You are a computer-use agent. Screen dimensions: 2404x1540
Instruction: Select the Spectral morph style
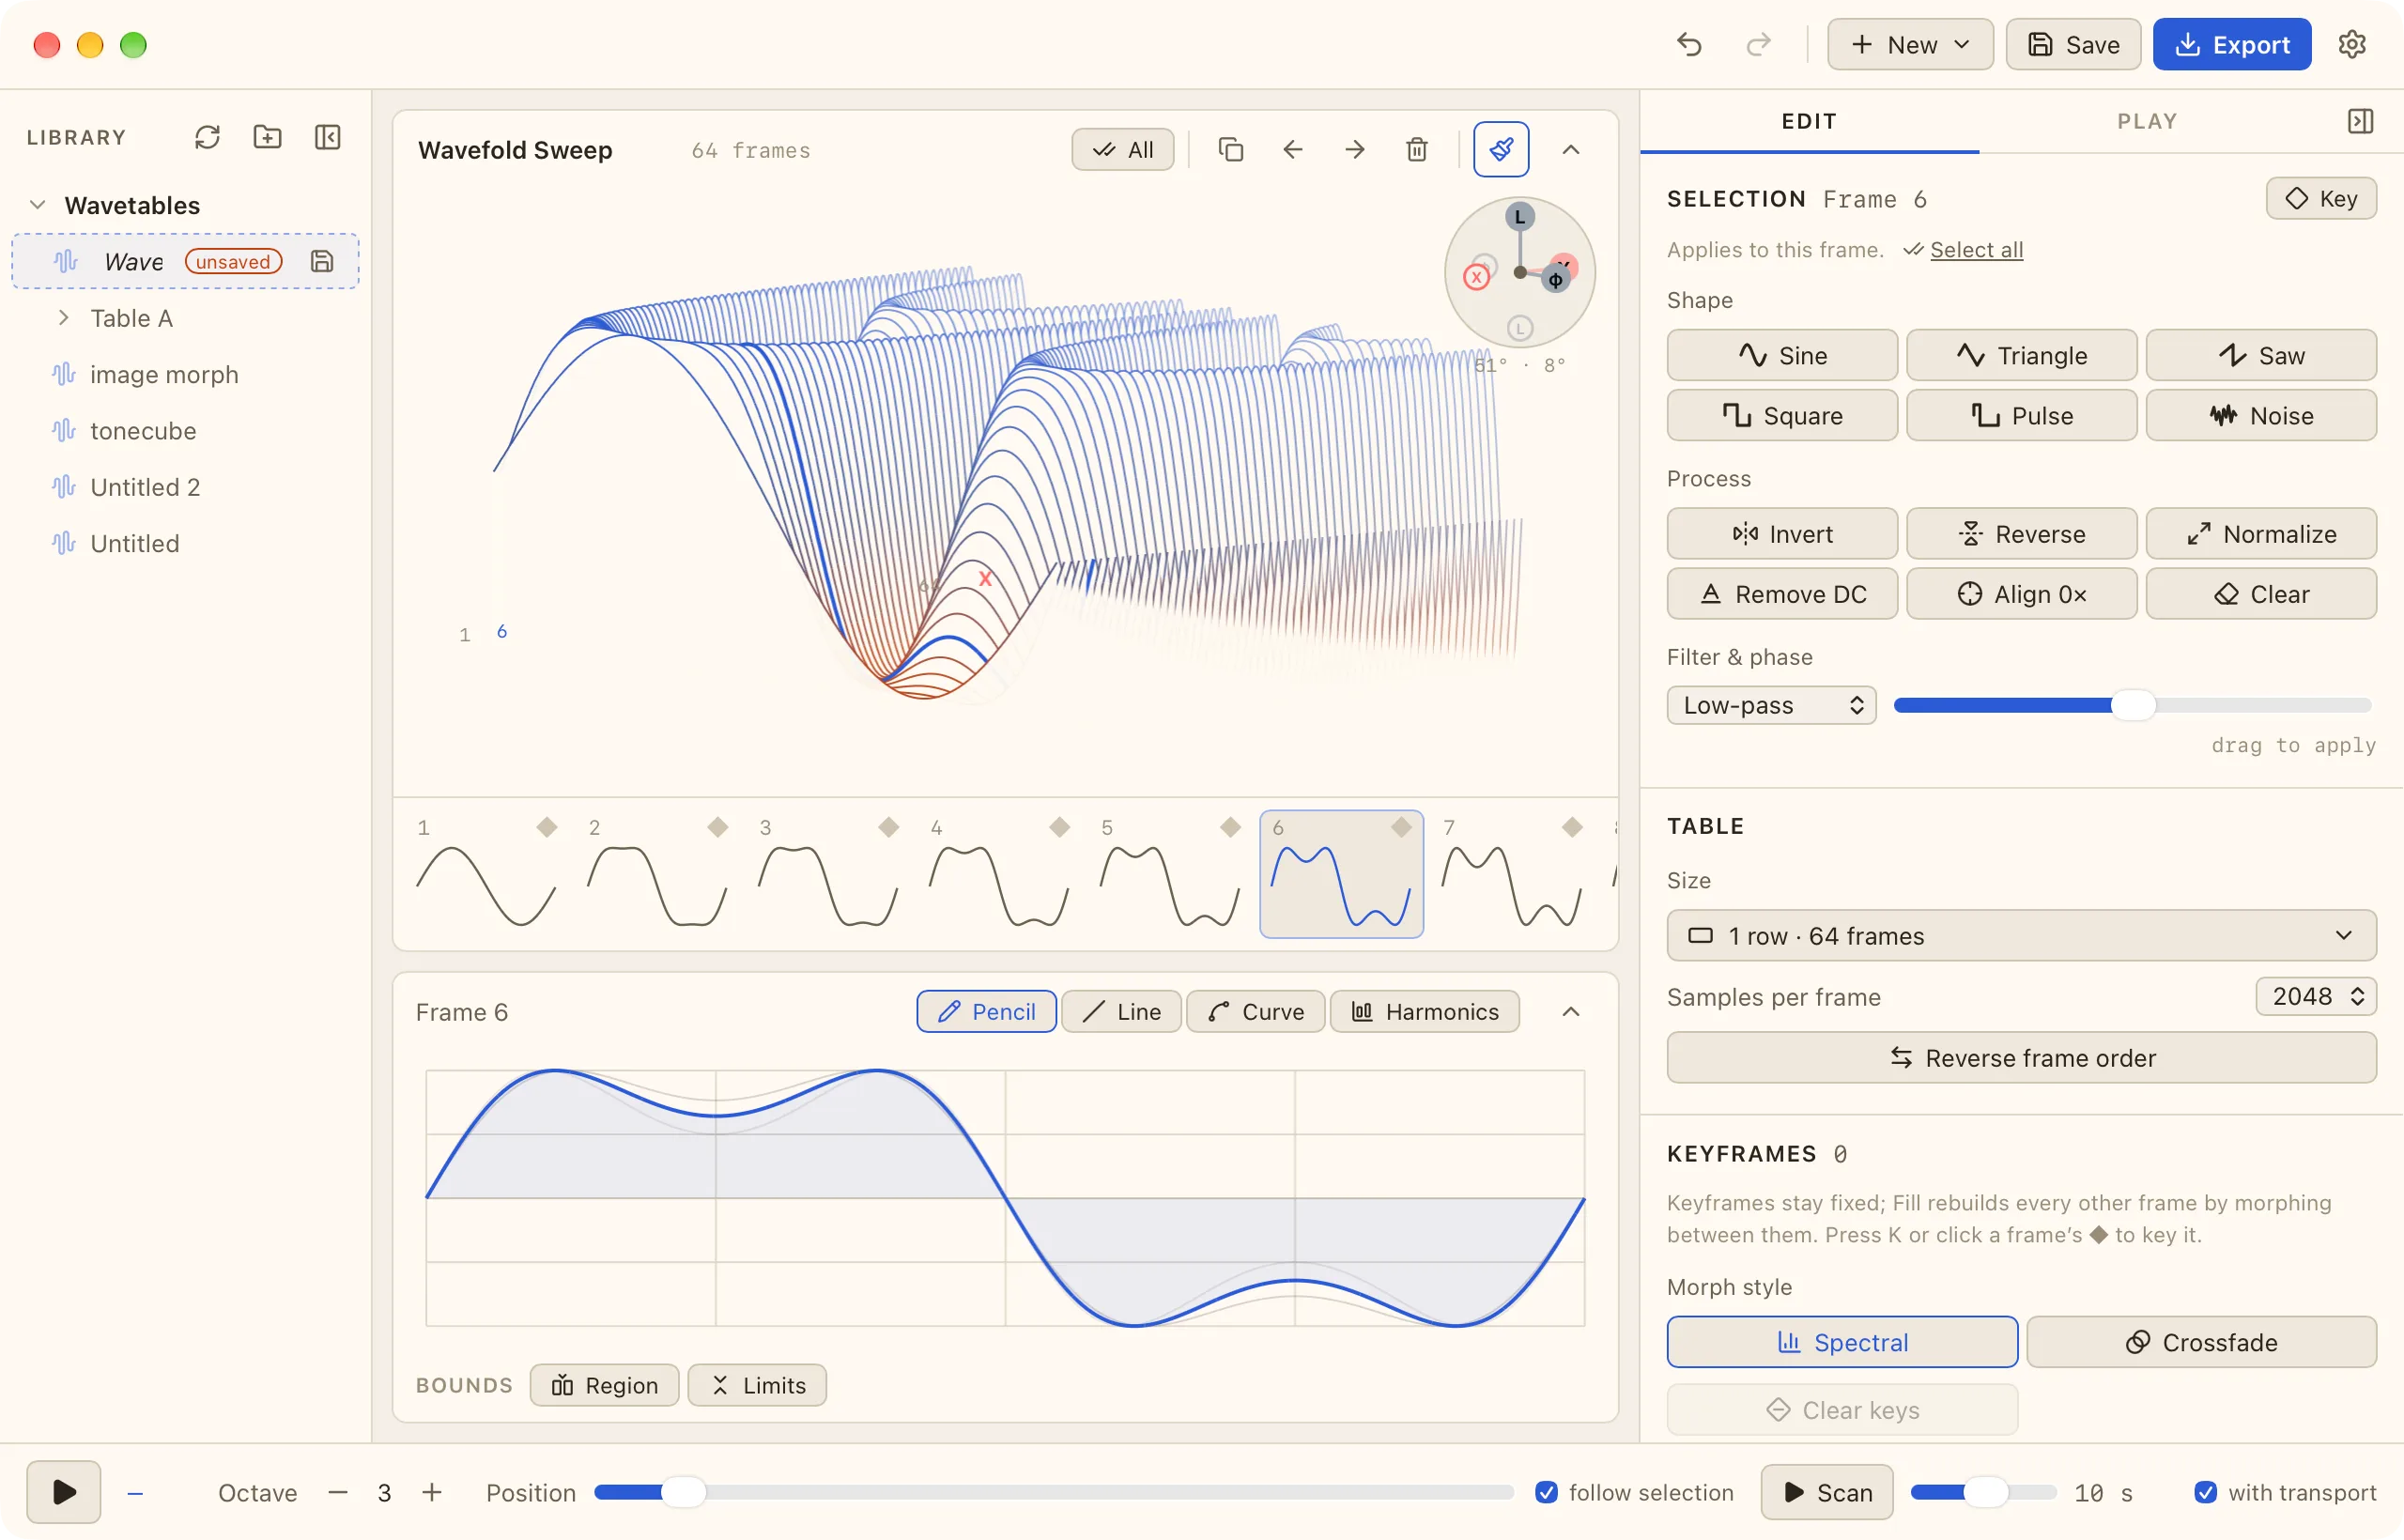click(x=1842, y=1342)
